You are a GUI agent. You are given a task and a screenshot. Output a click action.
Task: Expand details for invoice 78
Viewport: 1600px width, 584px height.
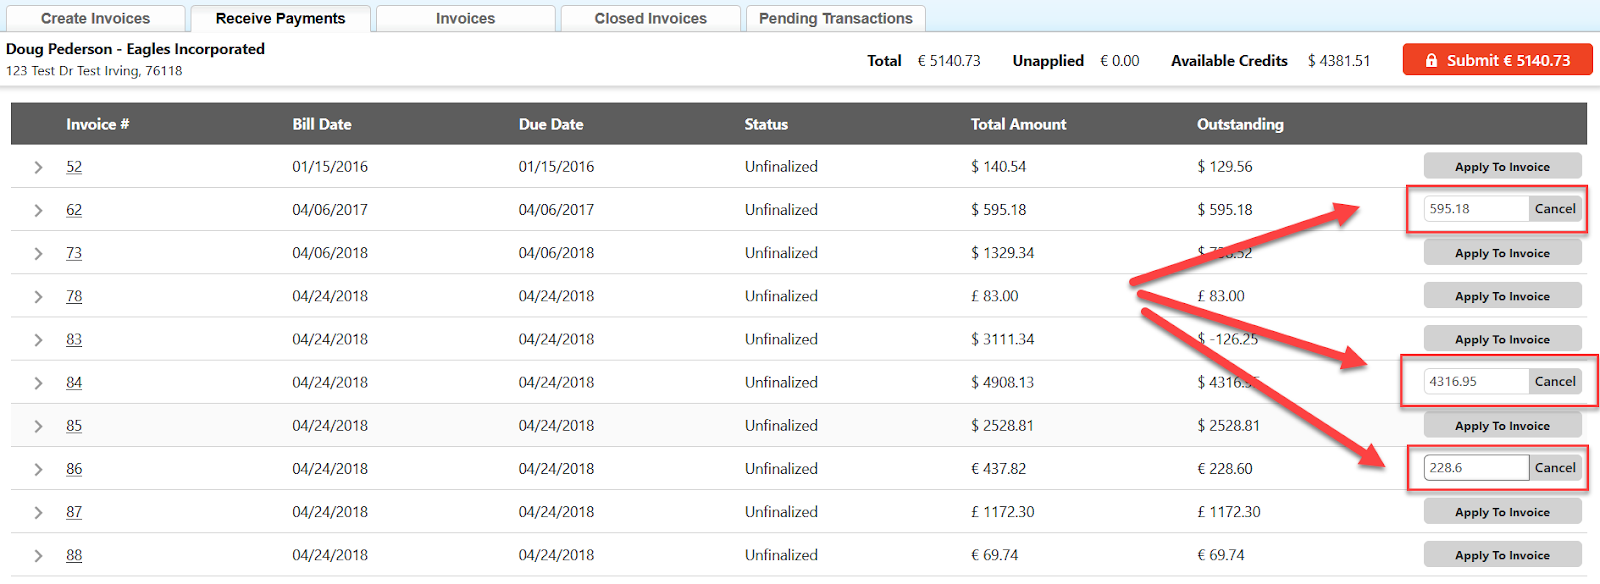[x=38, y=295]
